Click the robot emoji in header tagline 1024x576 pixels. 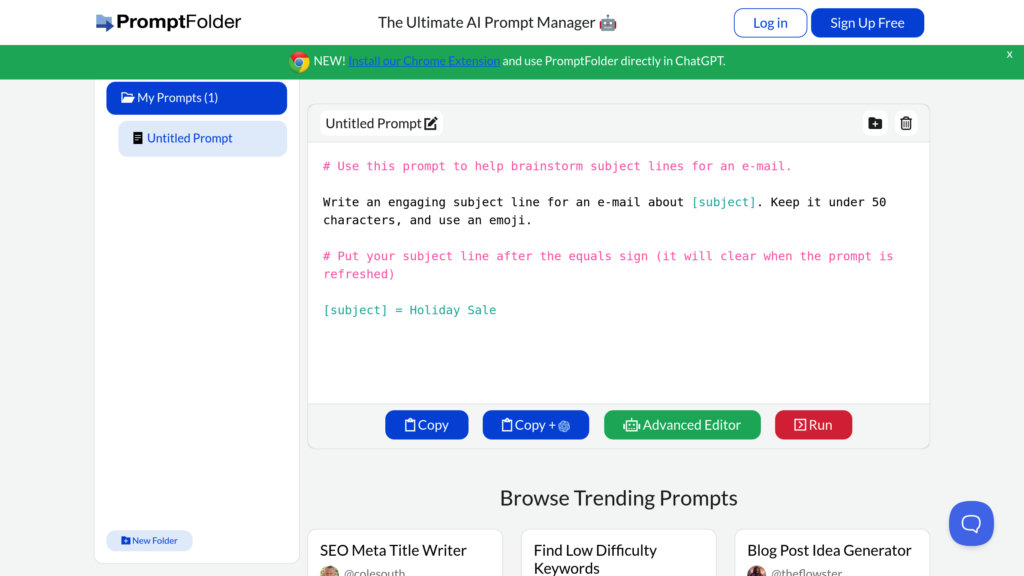pos(608,22)
